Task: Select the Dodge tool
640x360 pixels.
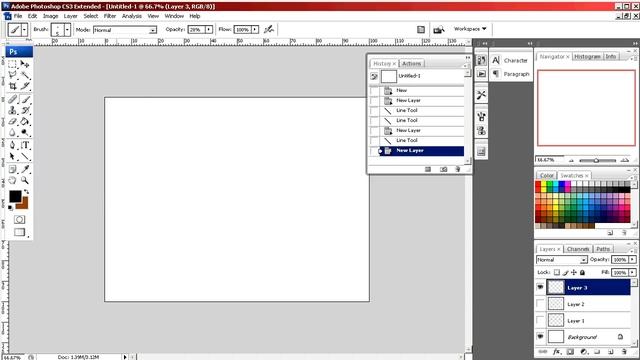Action: [x=25, y=132]
